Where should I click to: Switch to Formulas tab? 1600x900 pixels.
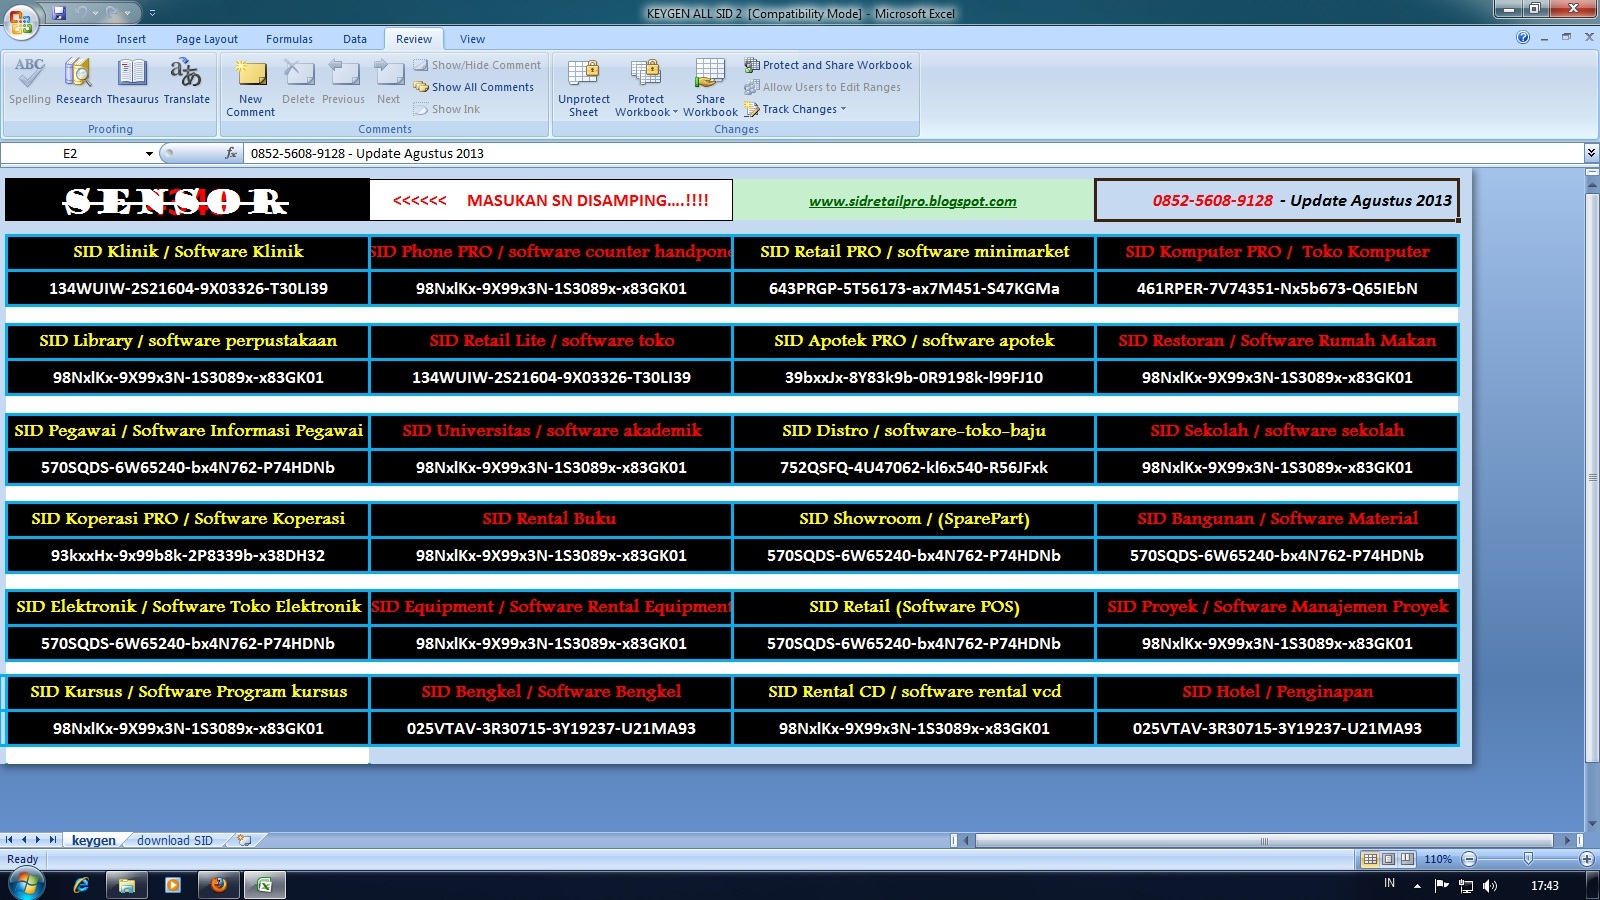(x=289, y=39)
